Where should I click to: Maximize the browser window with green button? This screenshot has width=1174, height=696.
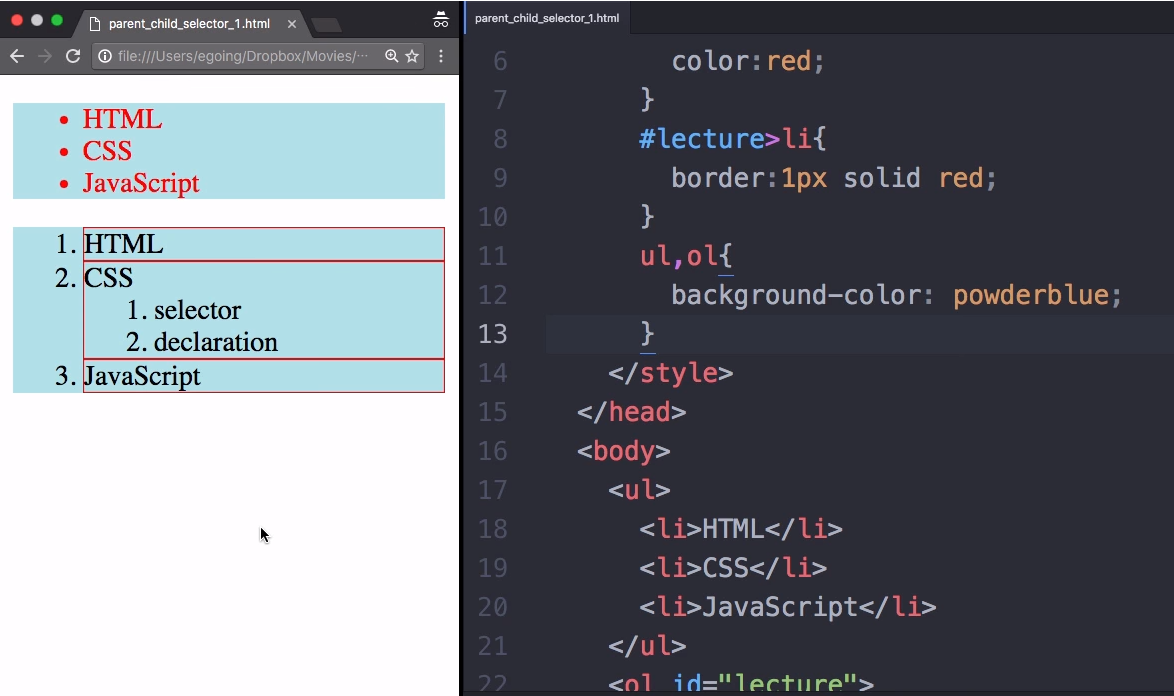pyautogui.click(x=57, y=20)
